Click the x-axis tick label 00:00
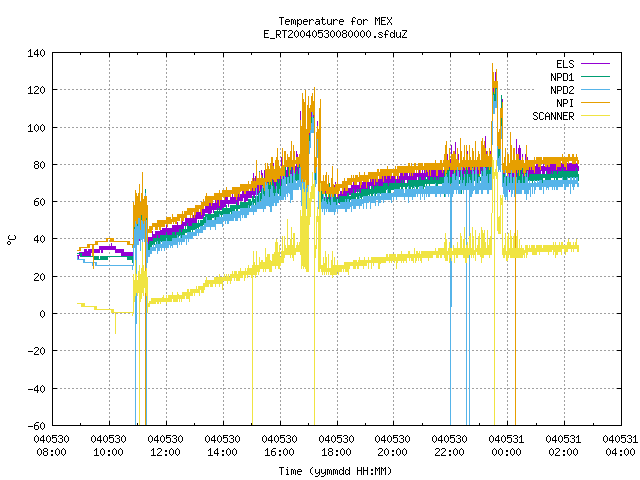640x480 pixels. (x=507, y=452)
